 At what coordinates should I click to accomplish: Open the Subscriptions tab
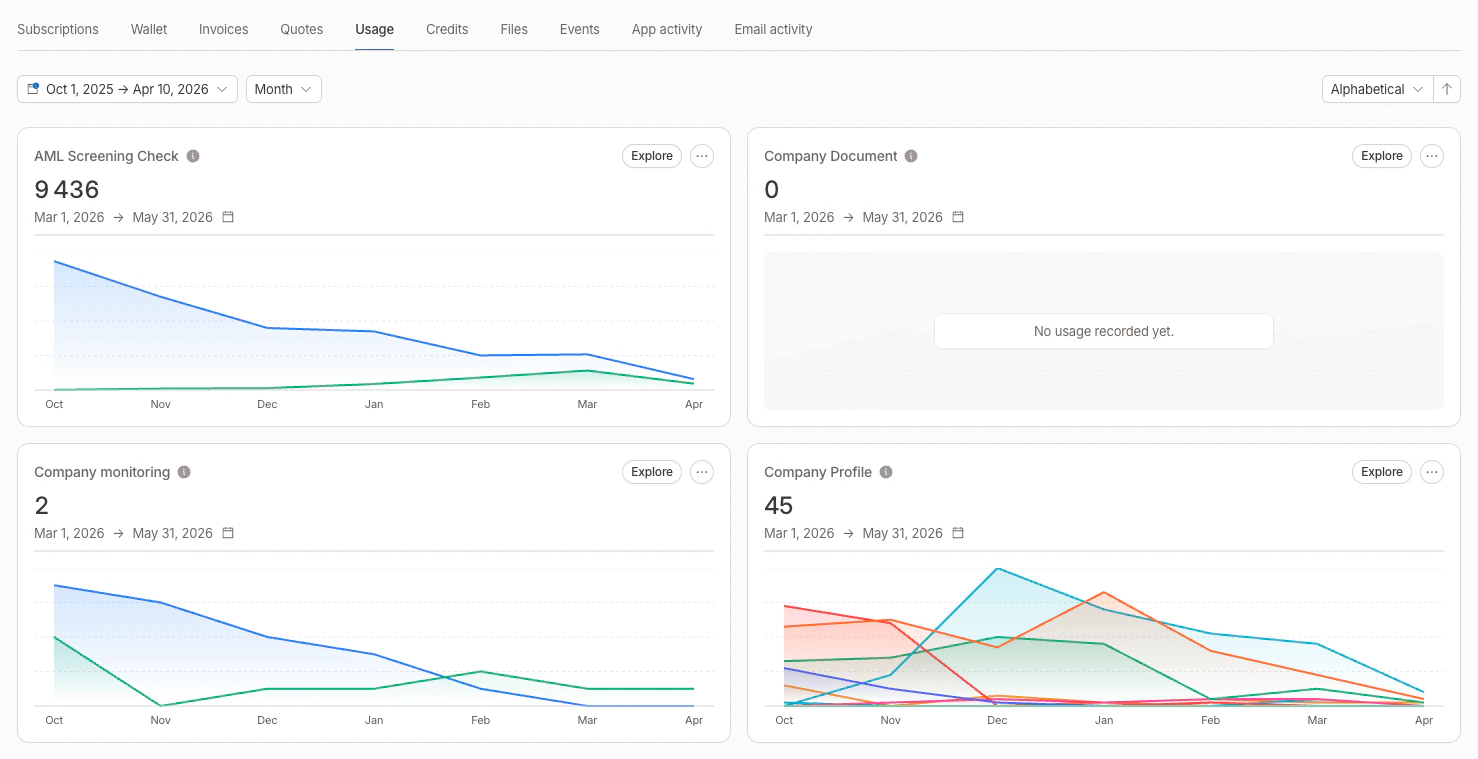[x=58, y=29]
